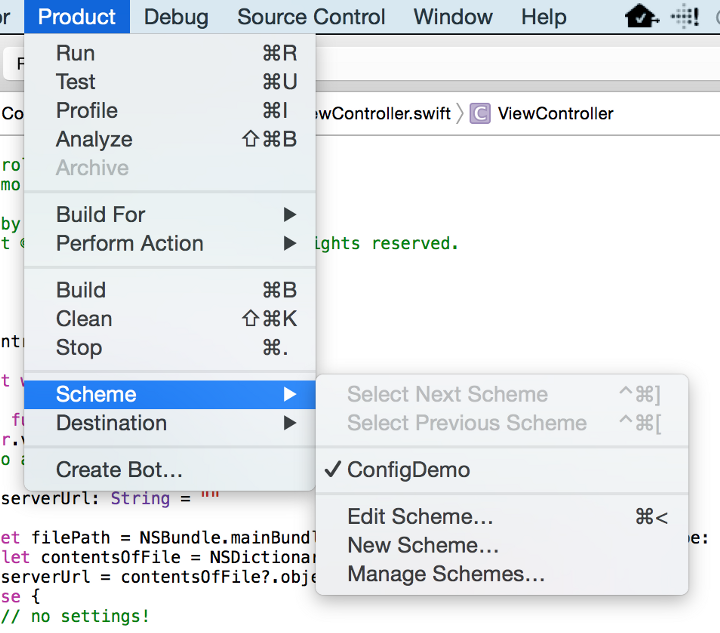
Task: Click New Scheme… in the submenu
Action: point(423,546)
